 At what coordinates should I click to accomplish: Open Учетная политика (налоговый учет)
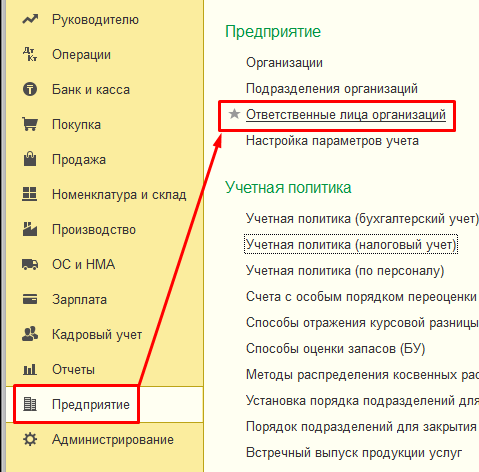tap(351, 245)
